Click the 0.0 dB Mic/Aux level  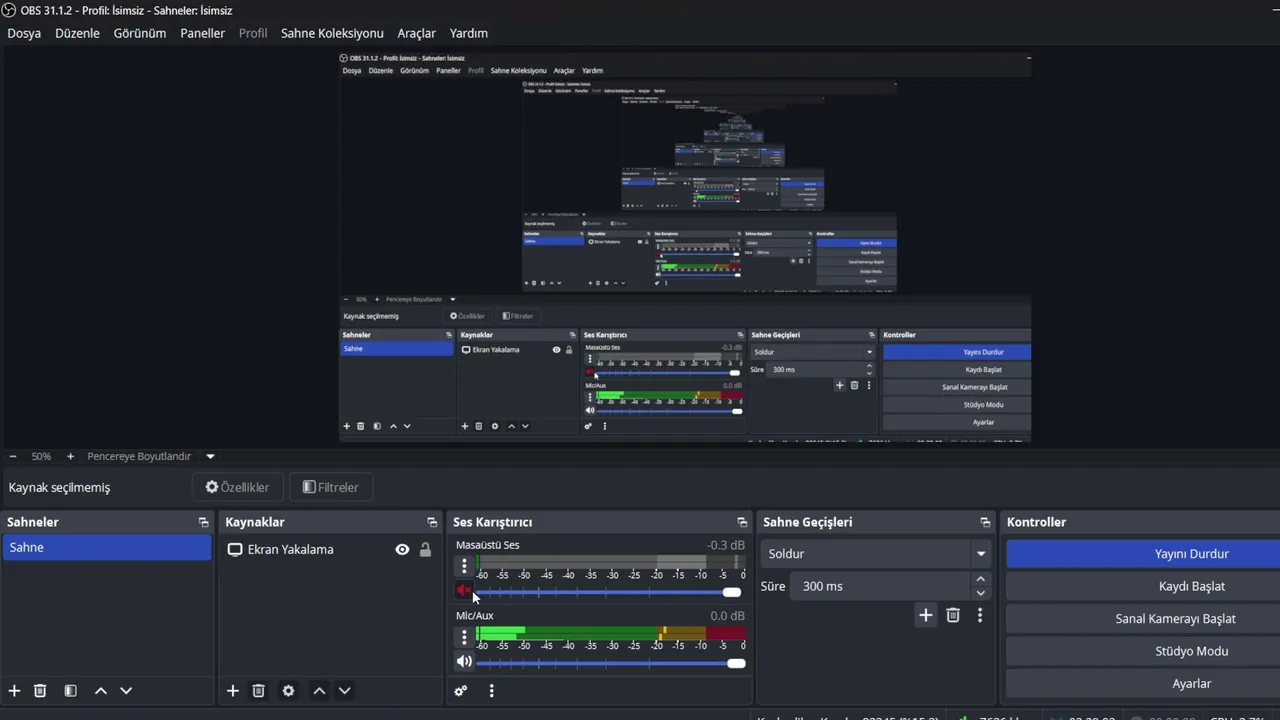[x=727, y=616]
